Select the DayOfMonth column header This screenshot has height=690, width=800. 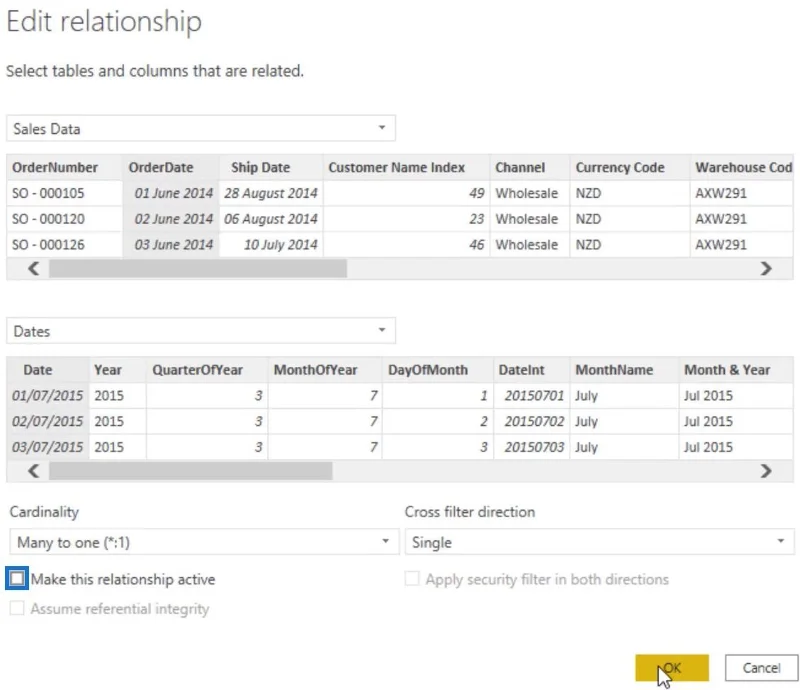(438, 369)
